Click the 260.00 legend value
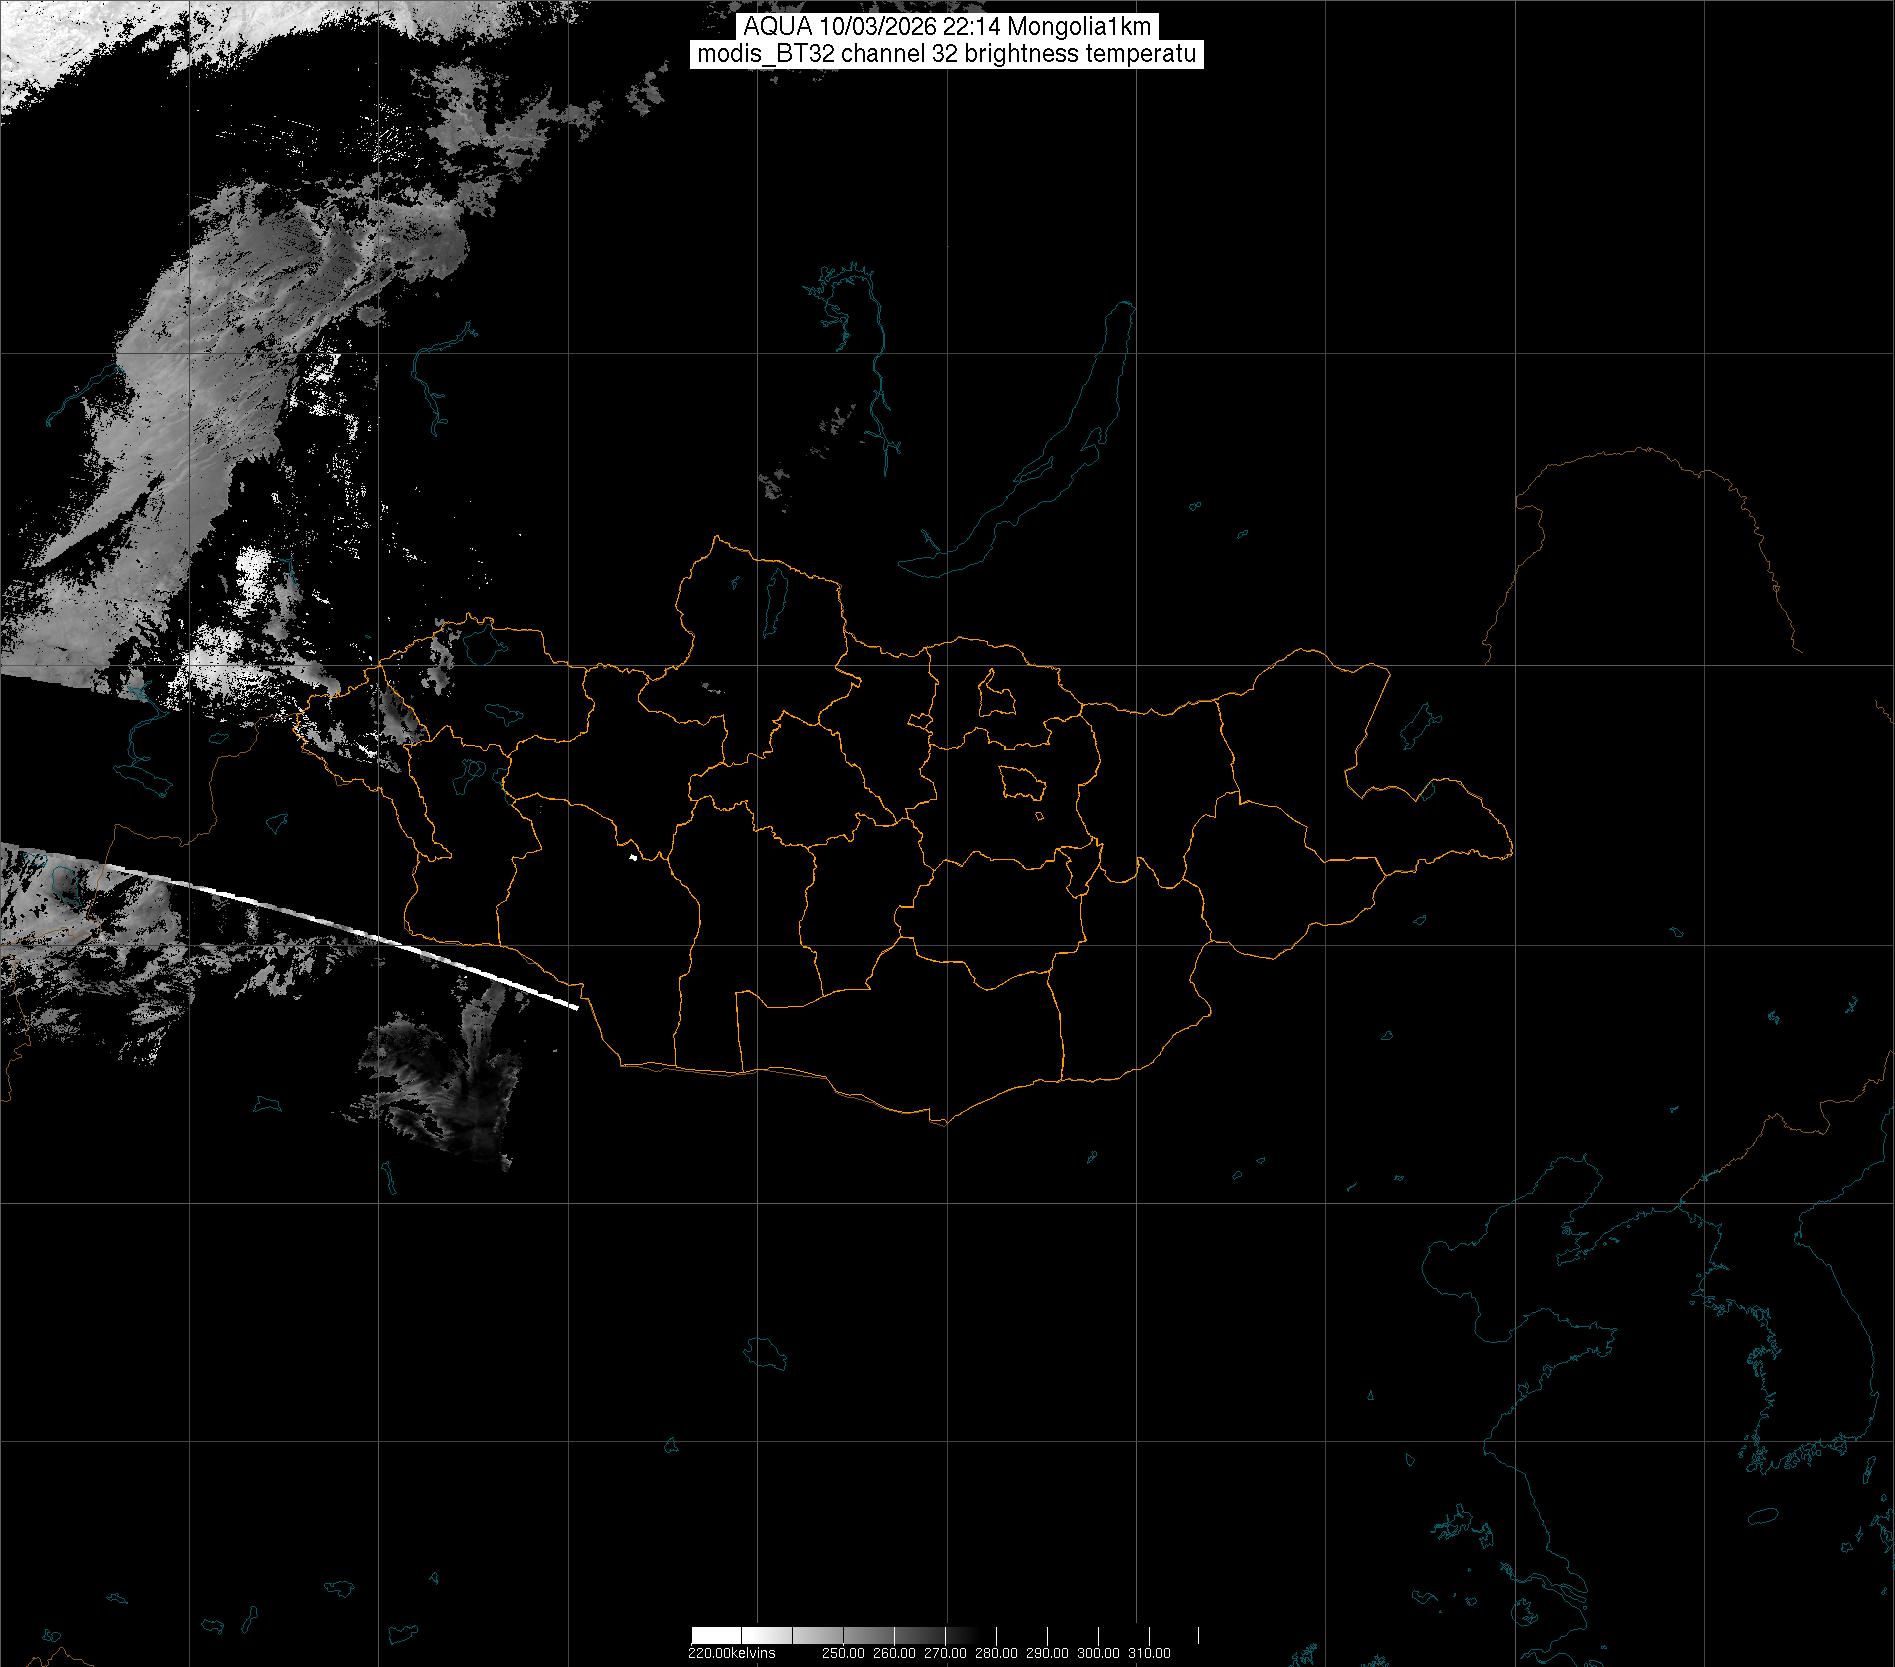Image resolution: width=1895 pixels, height=1667 pixels. click(894, 1653)
